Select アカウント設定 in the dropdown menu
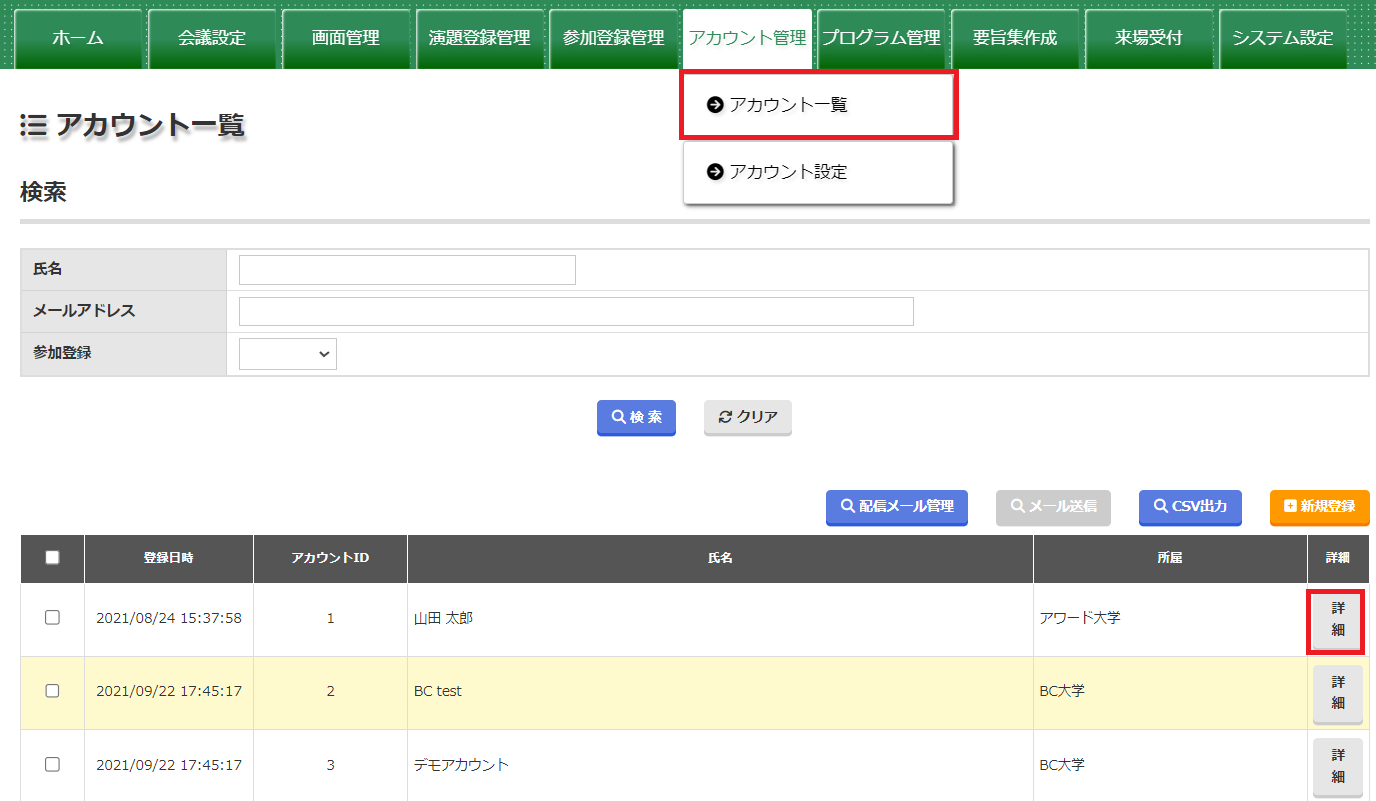The width and height of the screenshot is (1376, 801). click(x=817, y=172)
